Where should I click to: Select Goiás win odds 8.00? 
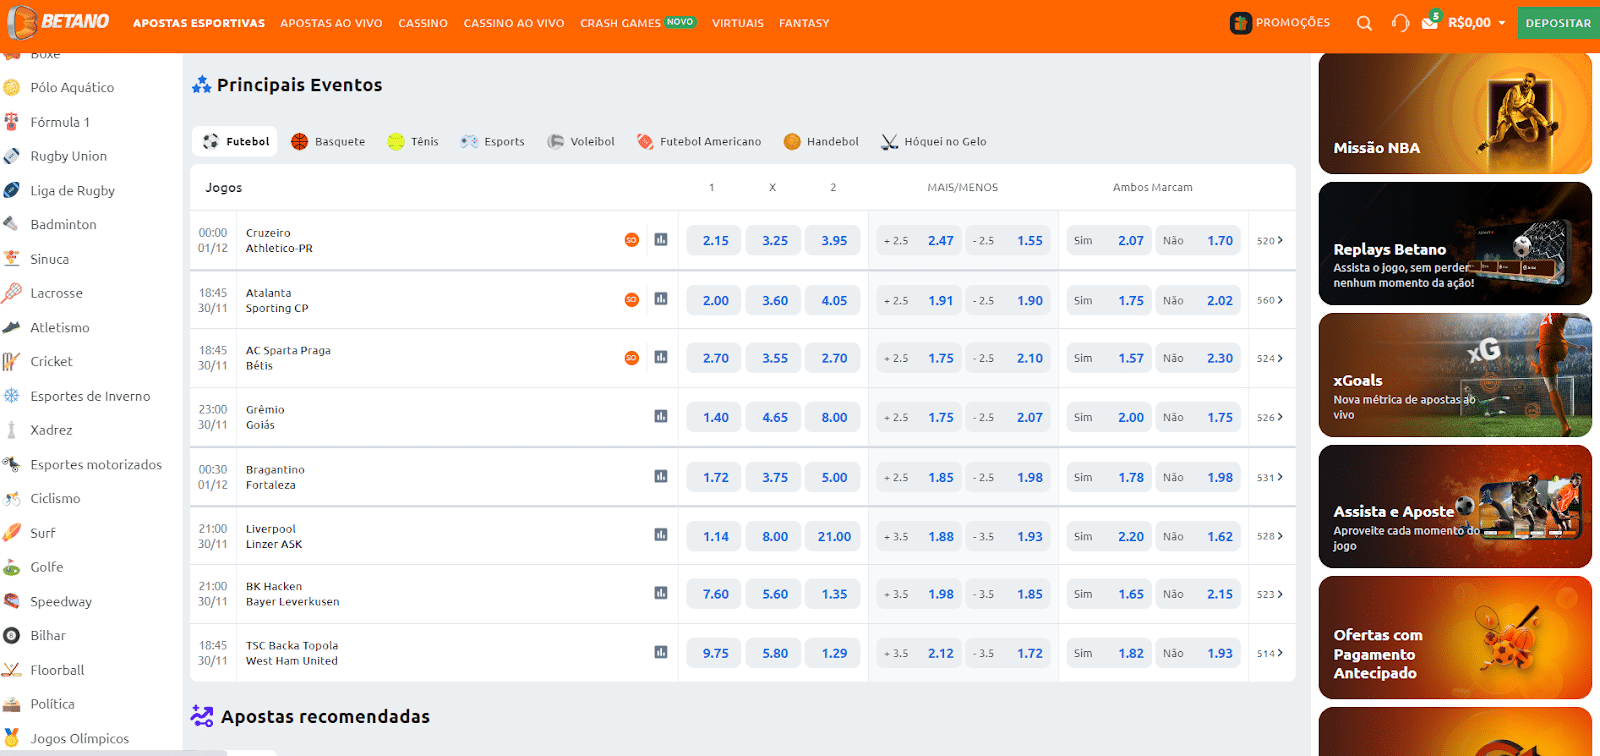(834, 417)
